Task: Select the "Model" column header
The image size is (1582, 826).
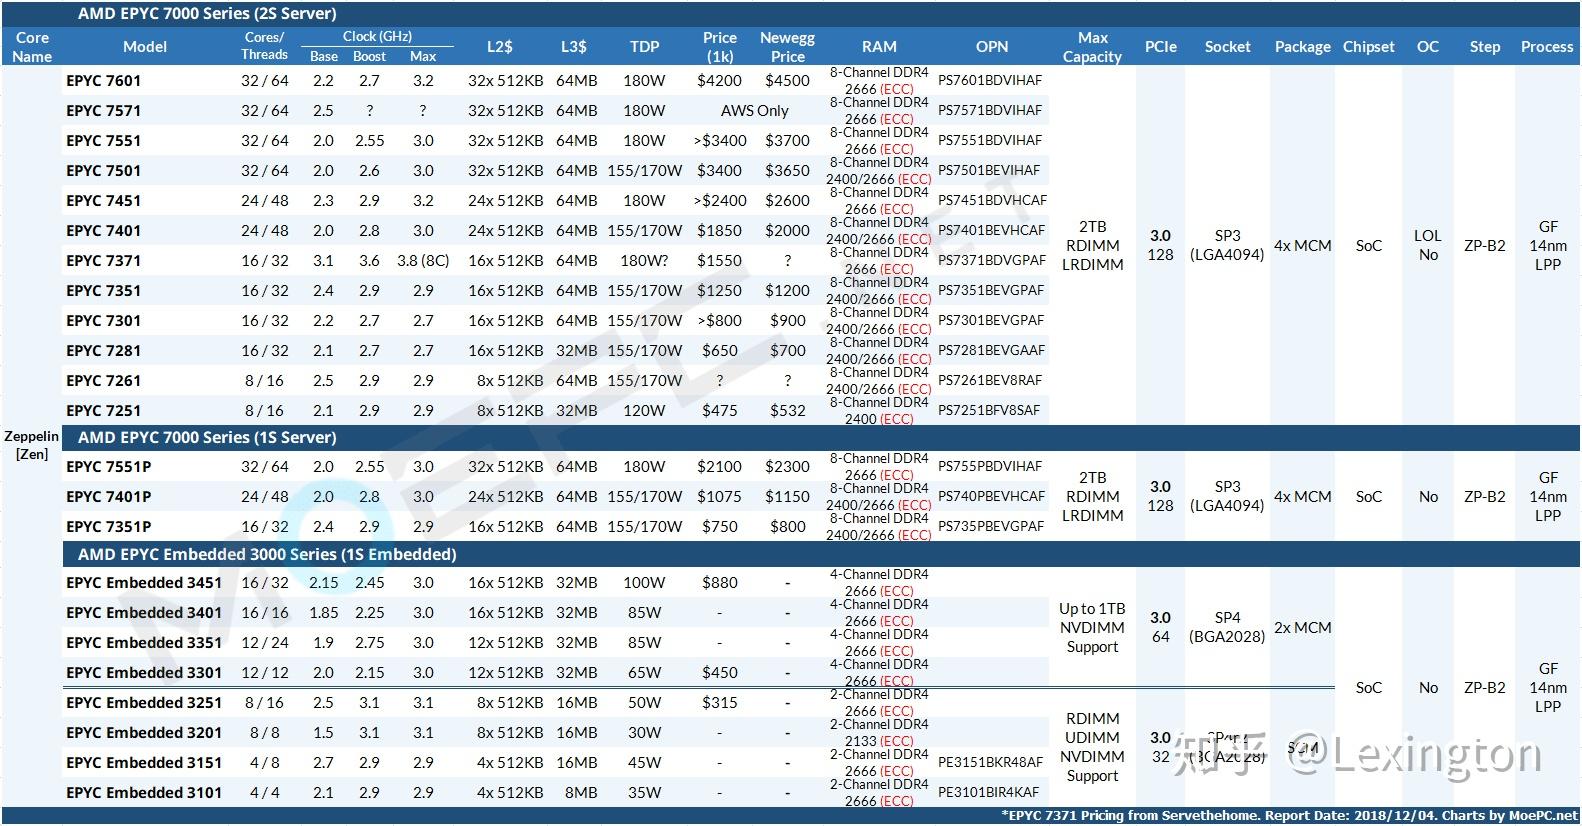Action: pos(145,47)
